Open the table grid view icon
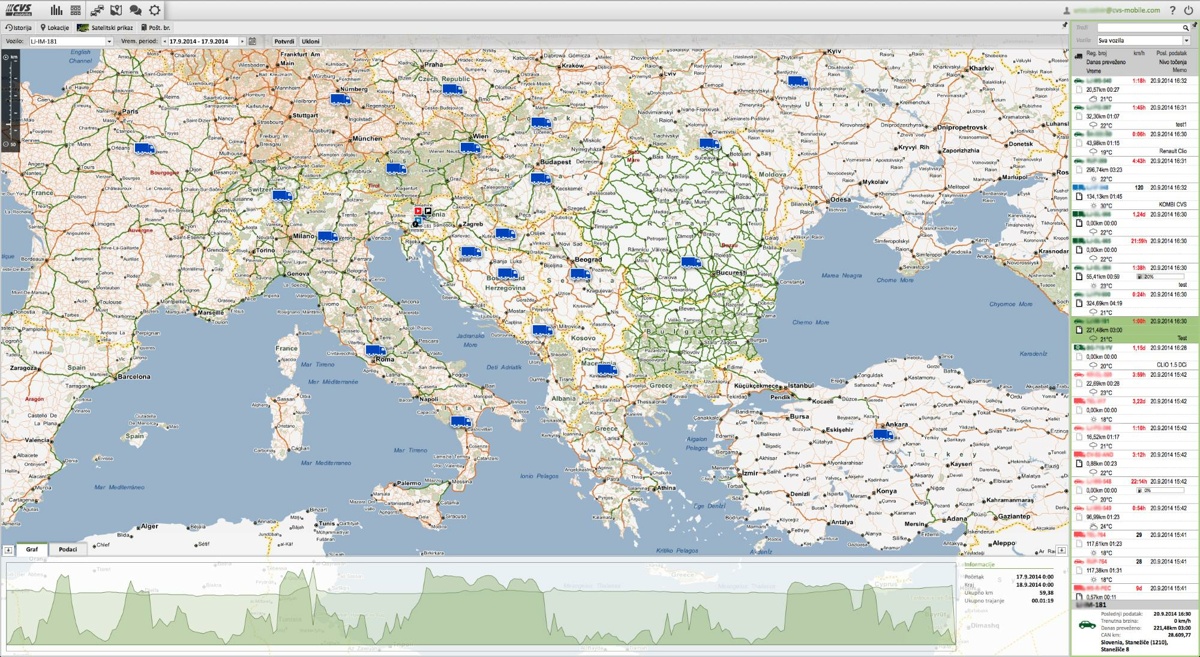The width and height of the screenshot is (1200, 657). pos(76,10)
